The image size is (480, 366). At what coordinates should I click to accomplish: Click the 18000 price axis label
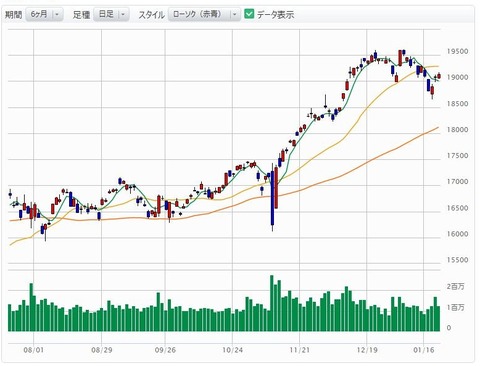click(457, 130)
